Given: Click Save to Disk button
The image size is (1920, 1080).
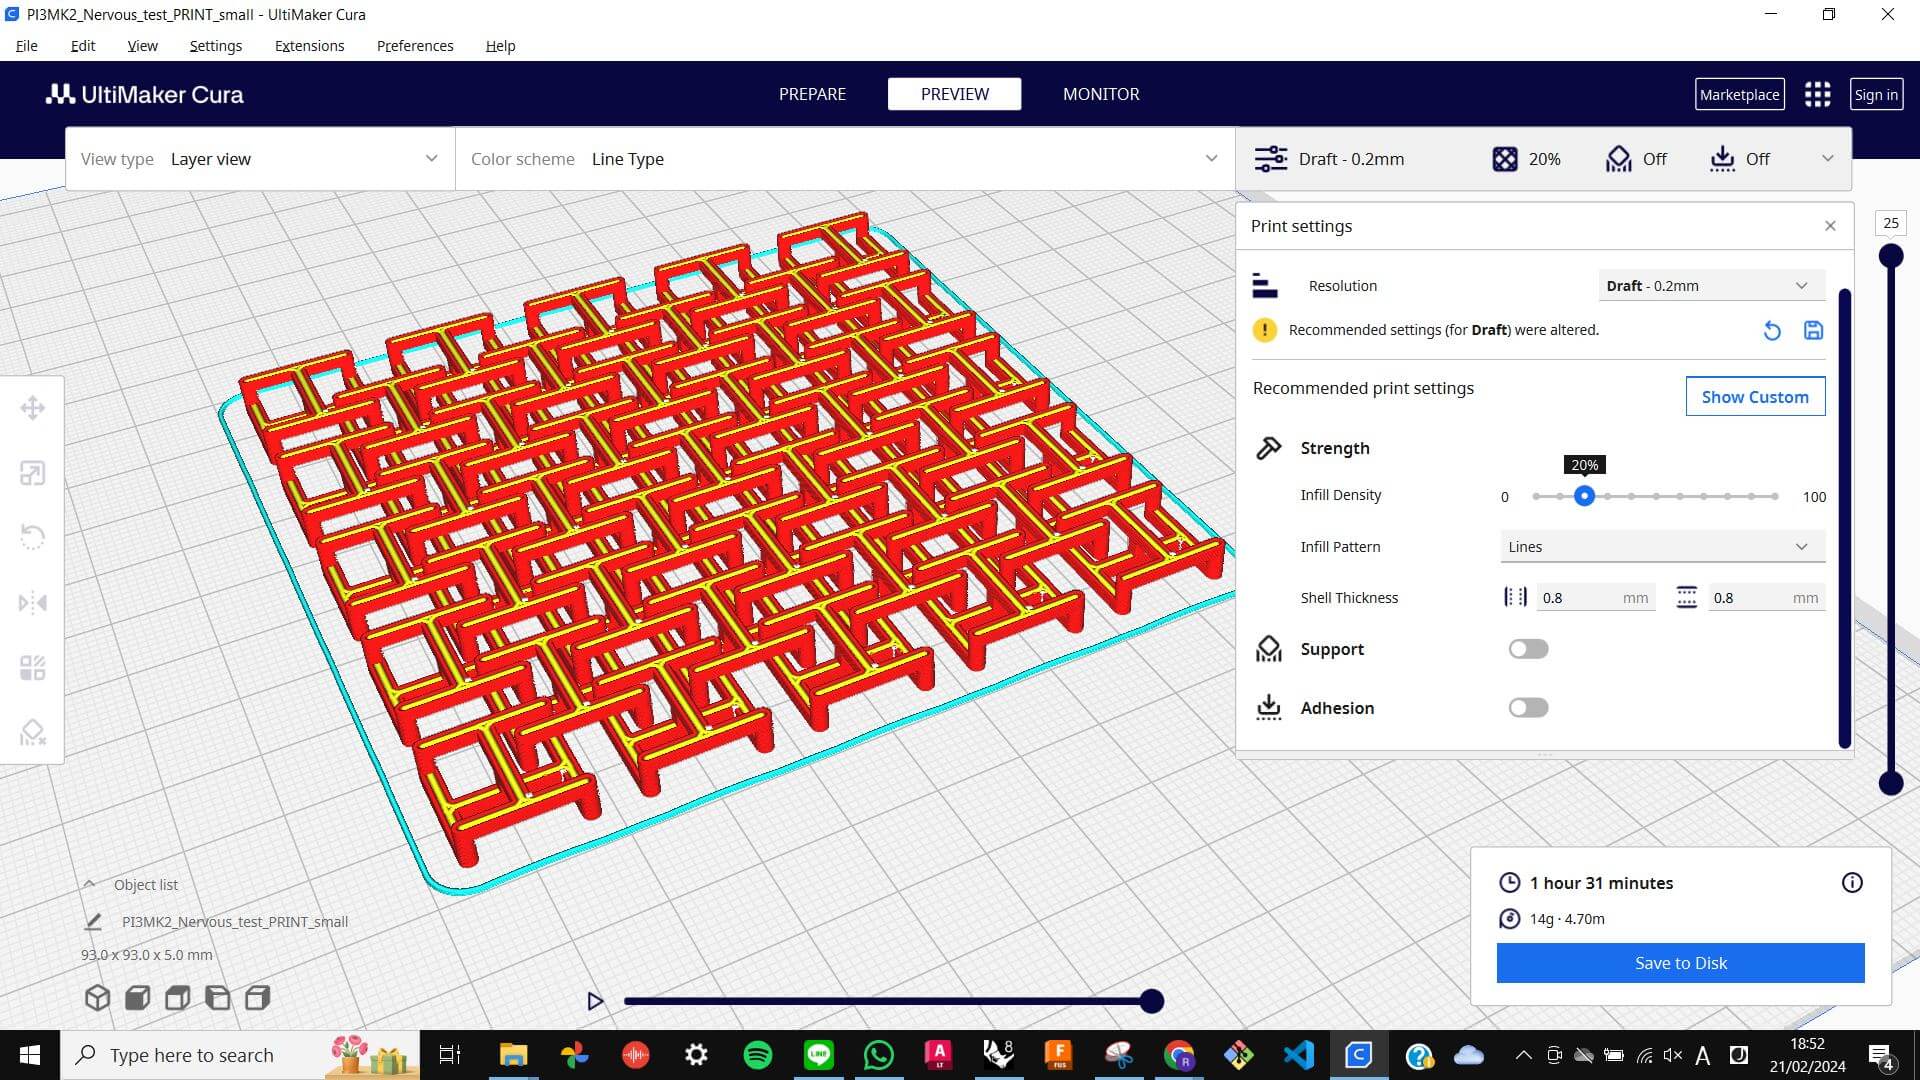Looking at the screenshot, I should pos(1680,963).
